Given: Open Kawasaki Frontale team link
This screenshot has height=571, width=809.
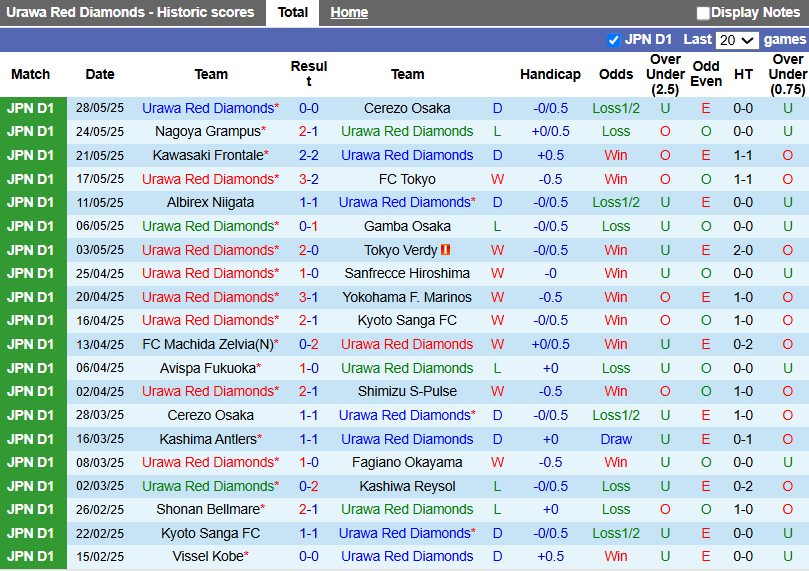Looking at the screenshot, I should [x=208, y=155].
